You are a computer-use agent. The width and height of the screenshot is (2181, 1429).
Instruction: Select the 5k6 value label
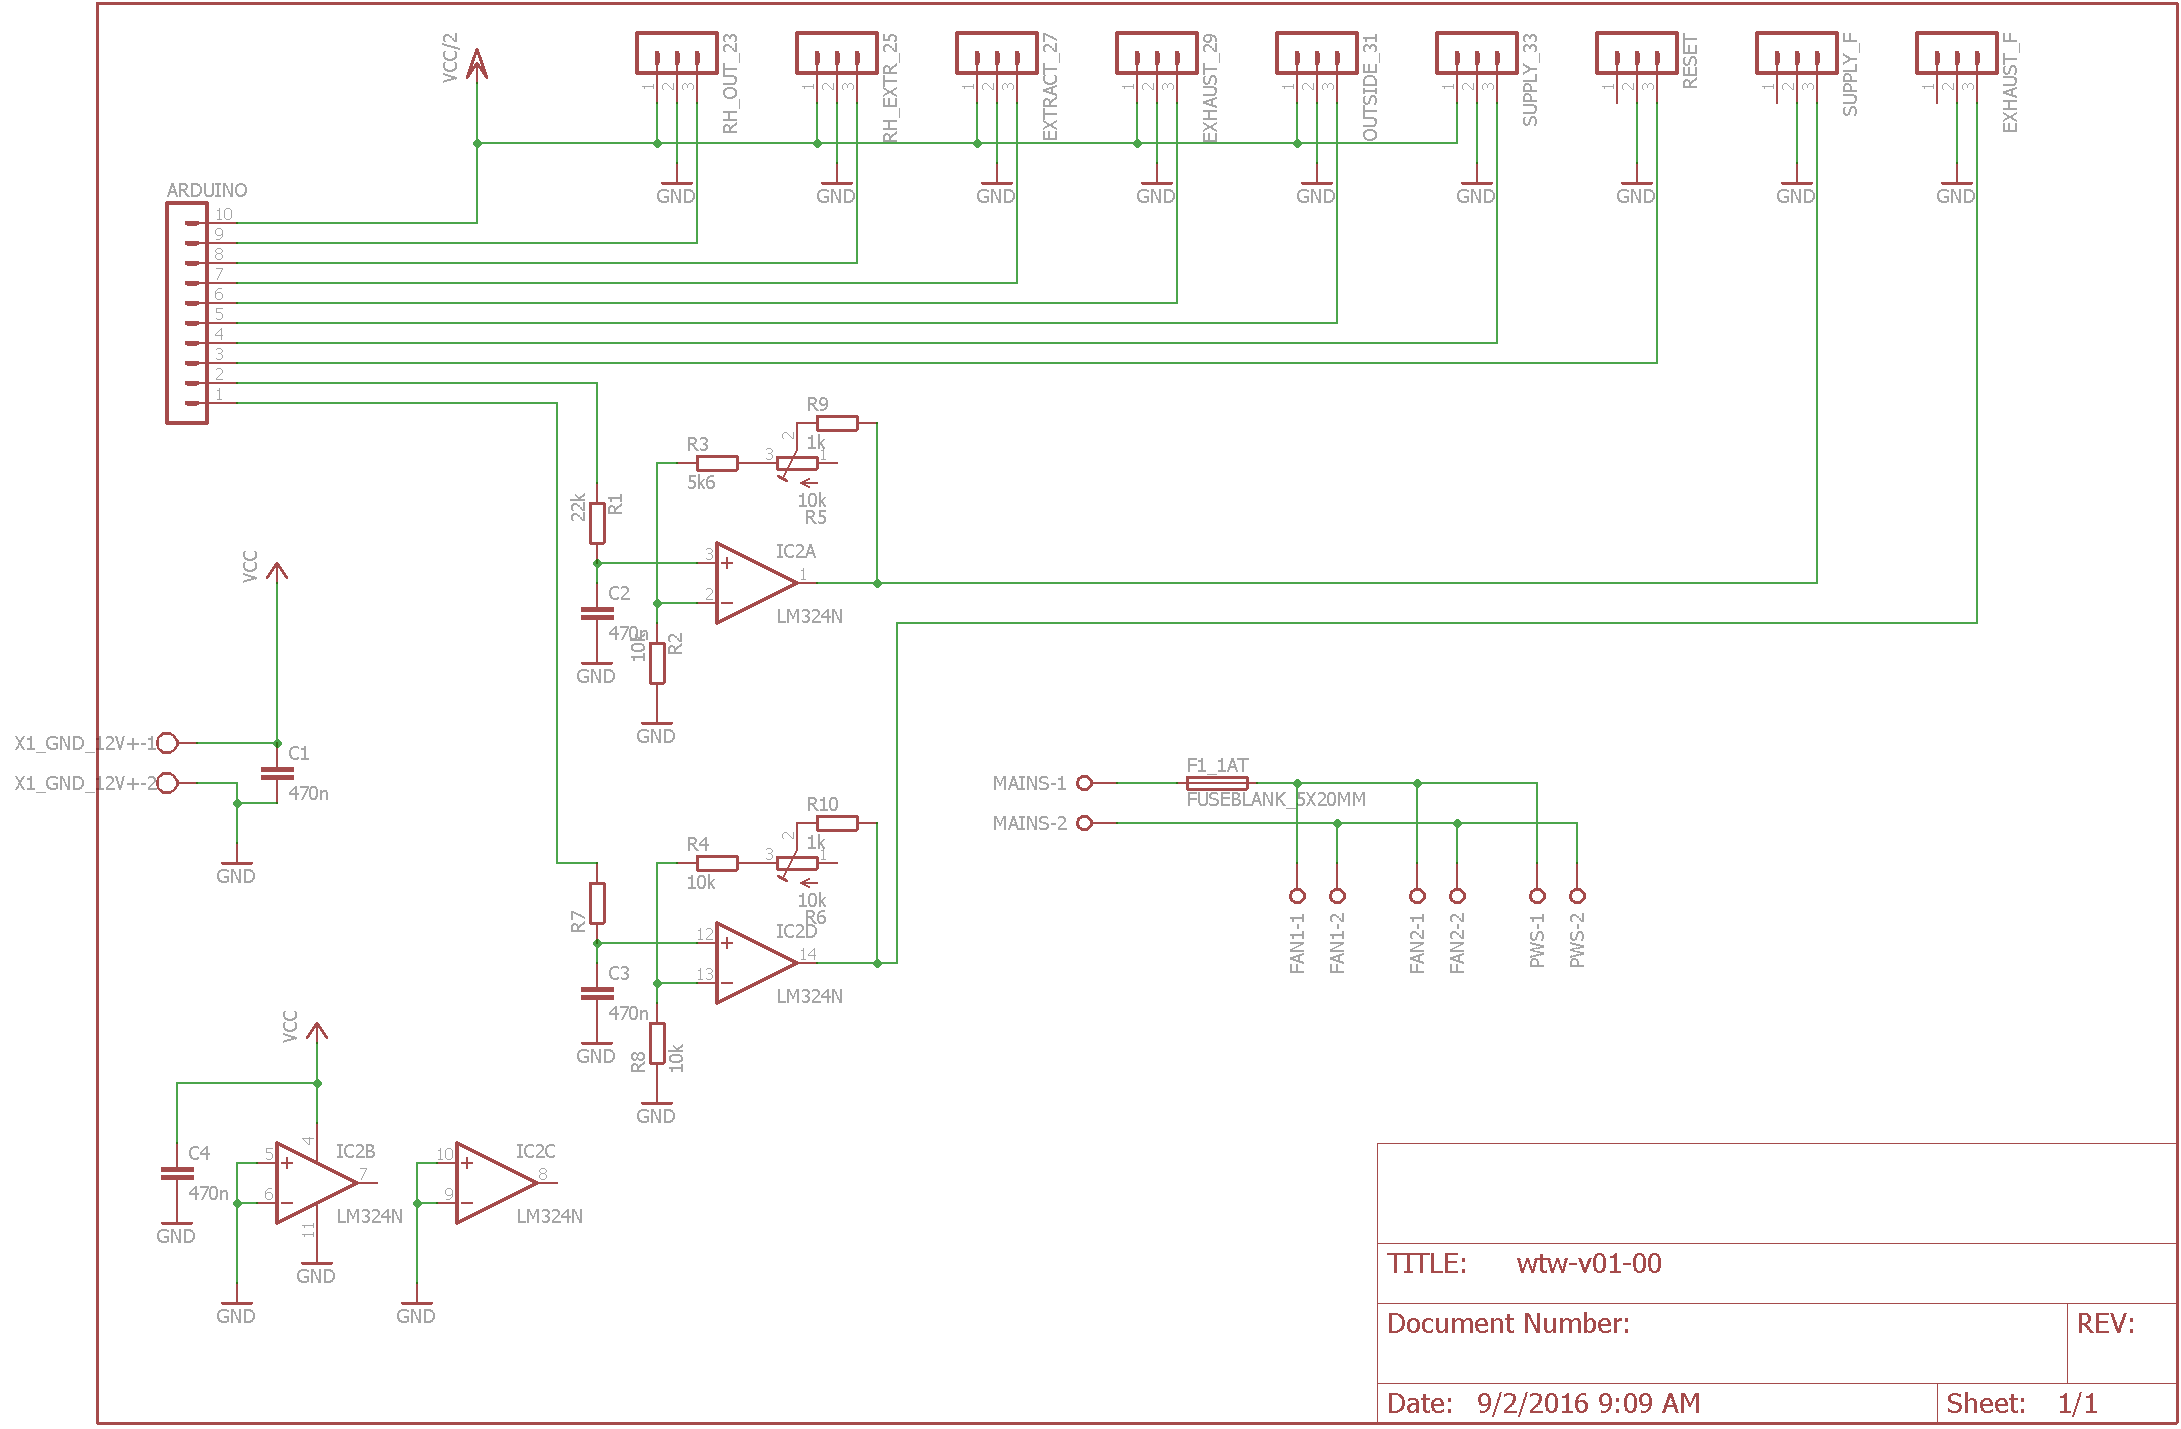[x=701, y=483]
